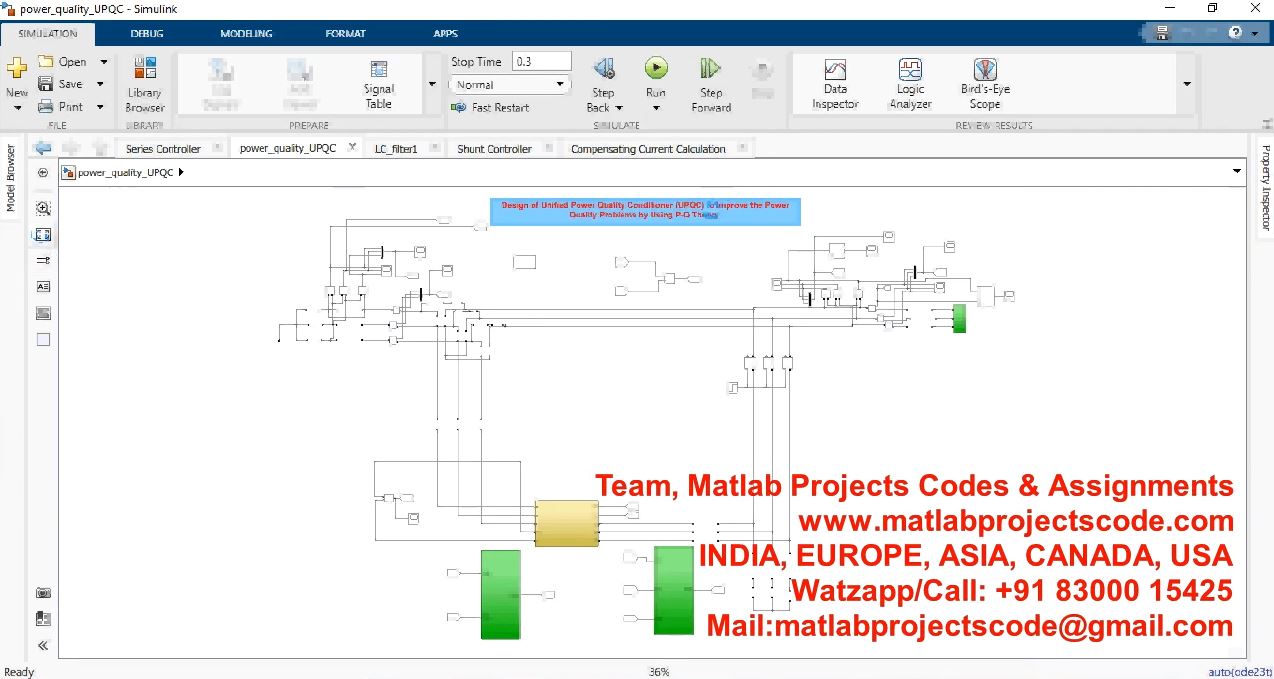The width and height of the screenshot is (1274, 679).
Task: Launch the Logic Analyzer
Action: point(910,84)
